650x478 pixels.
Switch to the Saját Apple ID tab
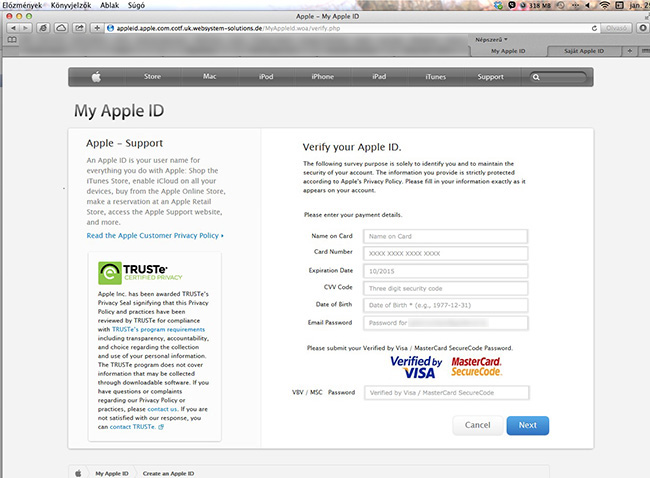point(584,51)
